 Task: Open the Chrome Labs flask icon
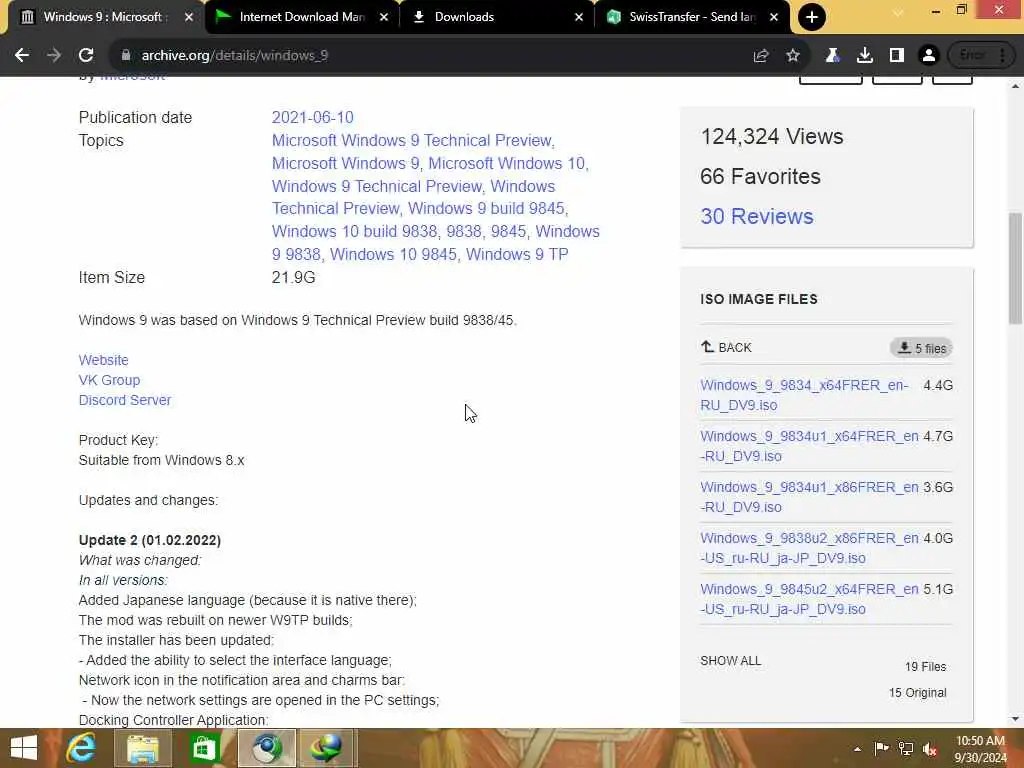point(832,56)
